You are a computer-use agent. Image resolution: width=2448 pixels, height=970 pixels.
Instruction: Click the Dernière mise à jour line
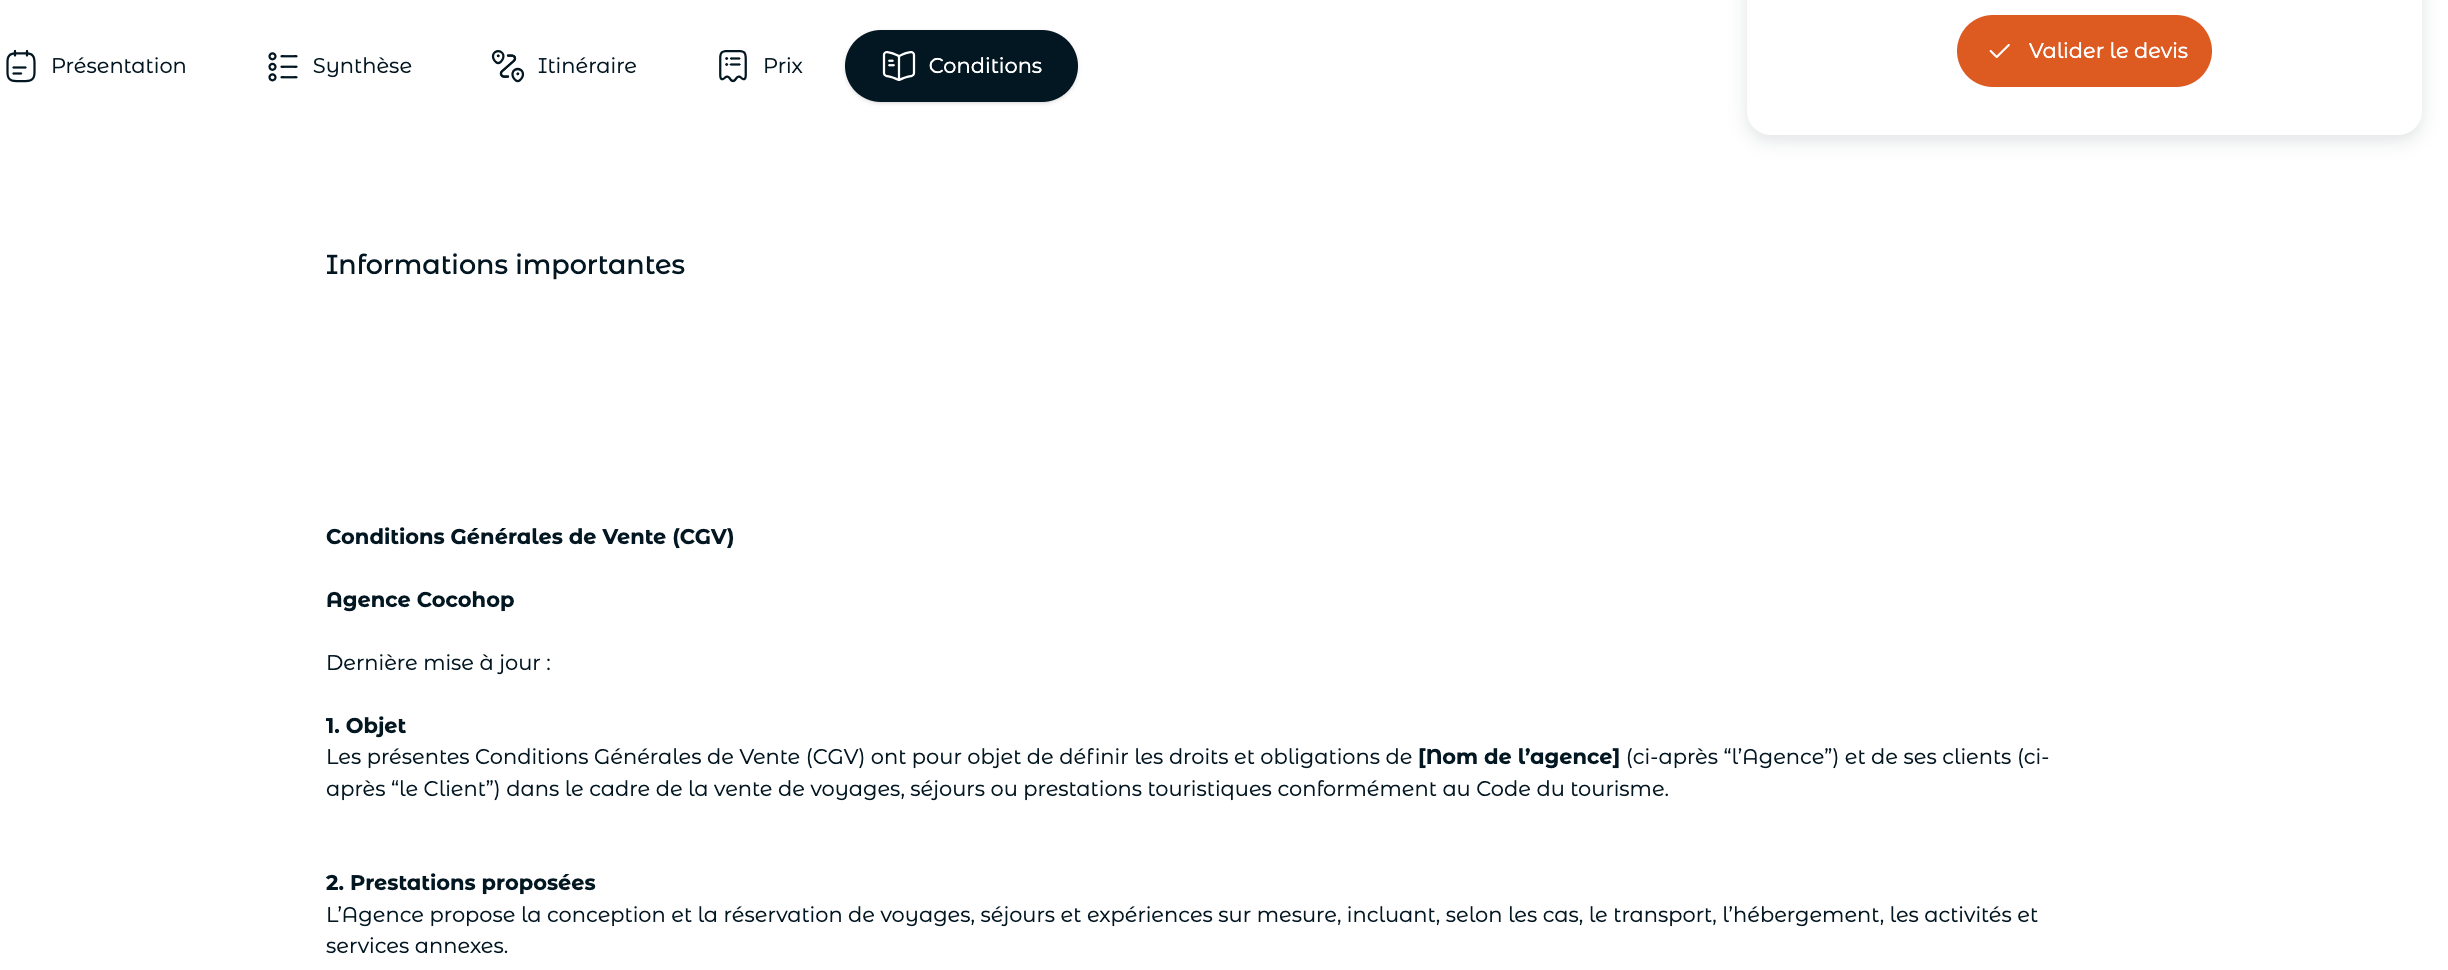tap(438, 663)
